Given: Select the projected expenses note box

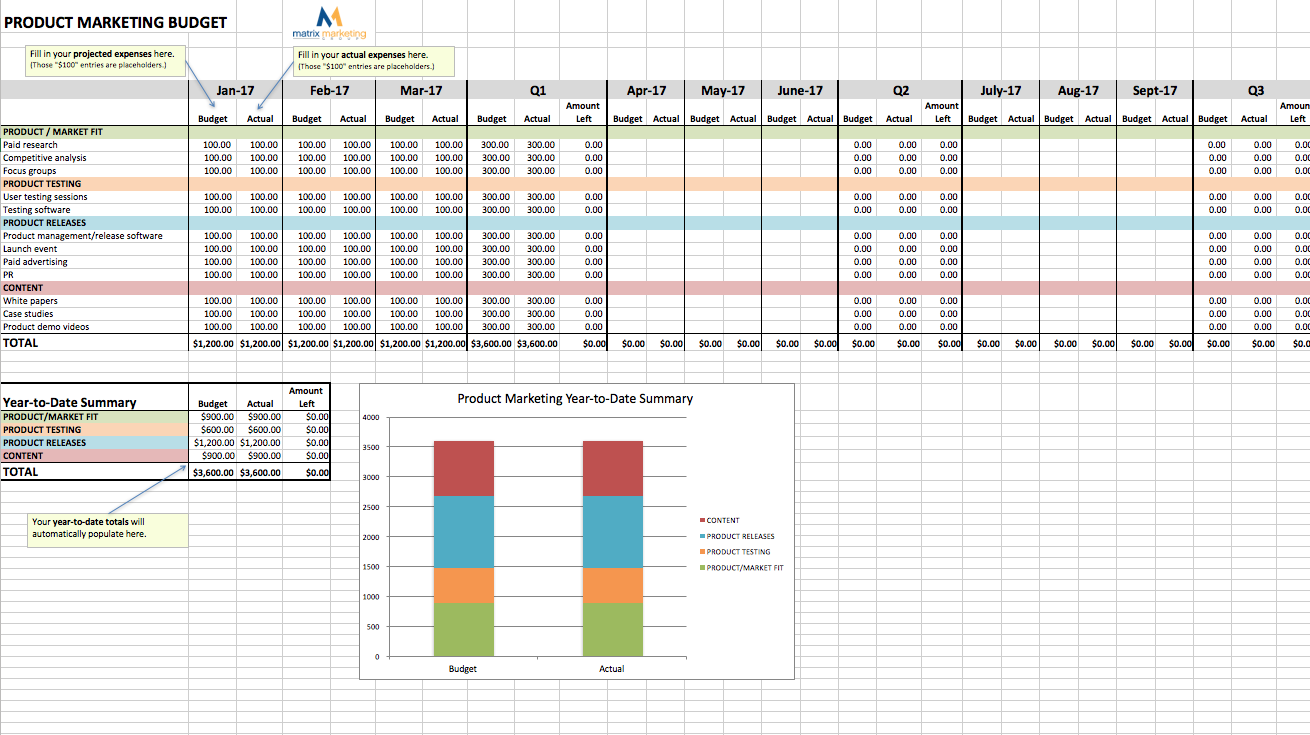Looking at the screenshot, I should point(107,60).
